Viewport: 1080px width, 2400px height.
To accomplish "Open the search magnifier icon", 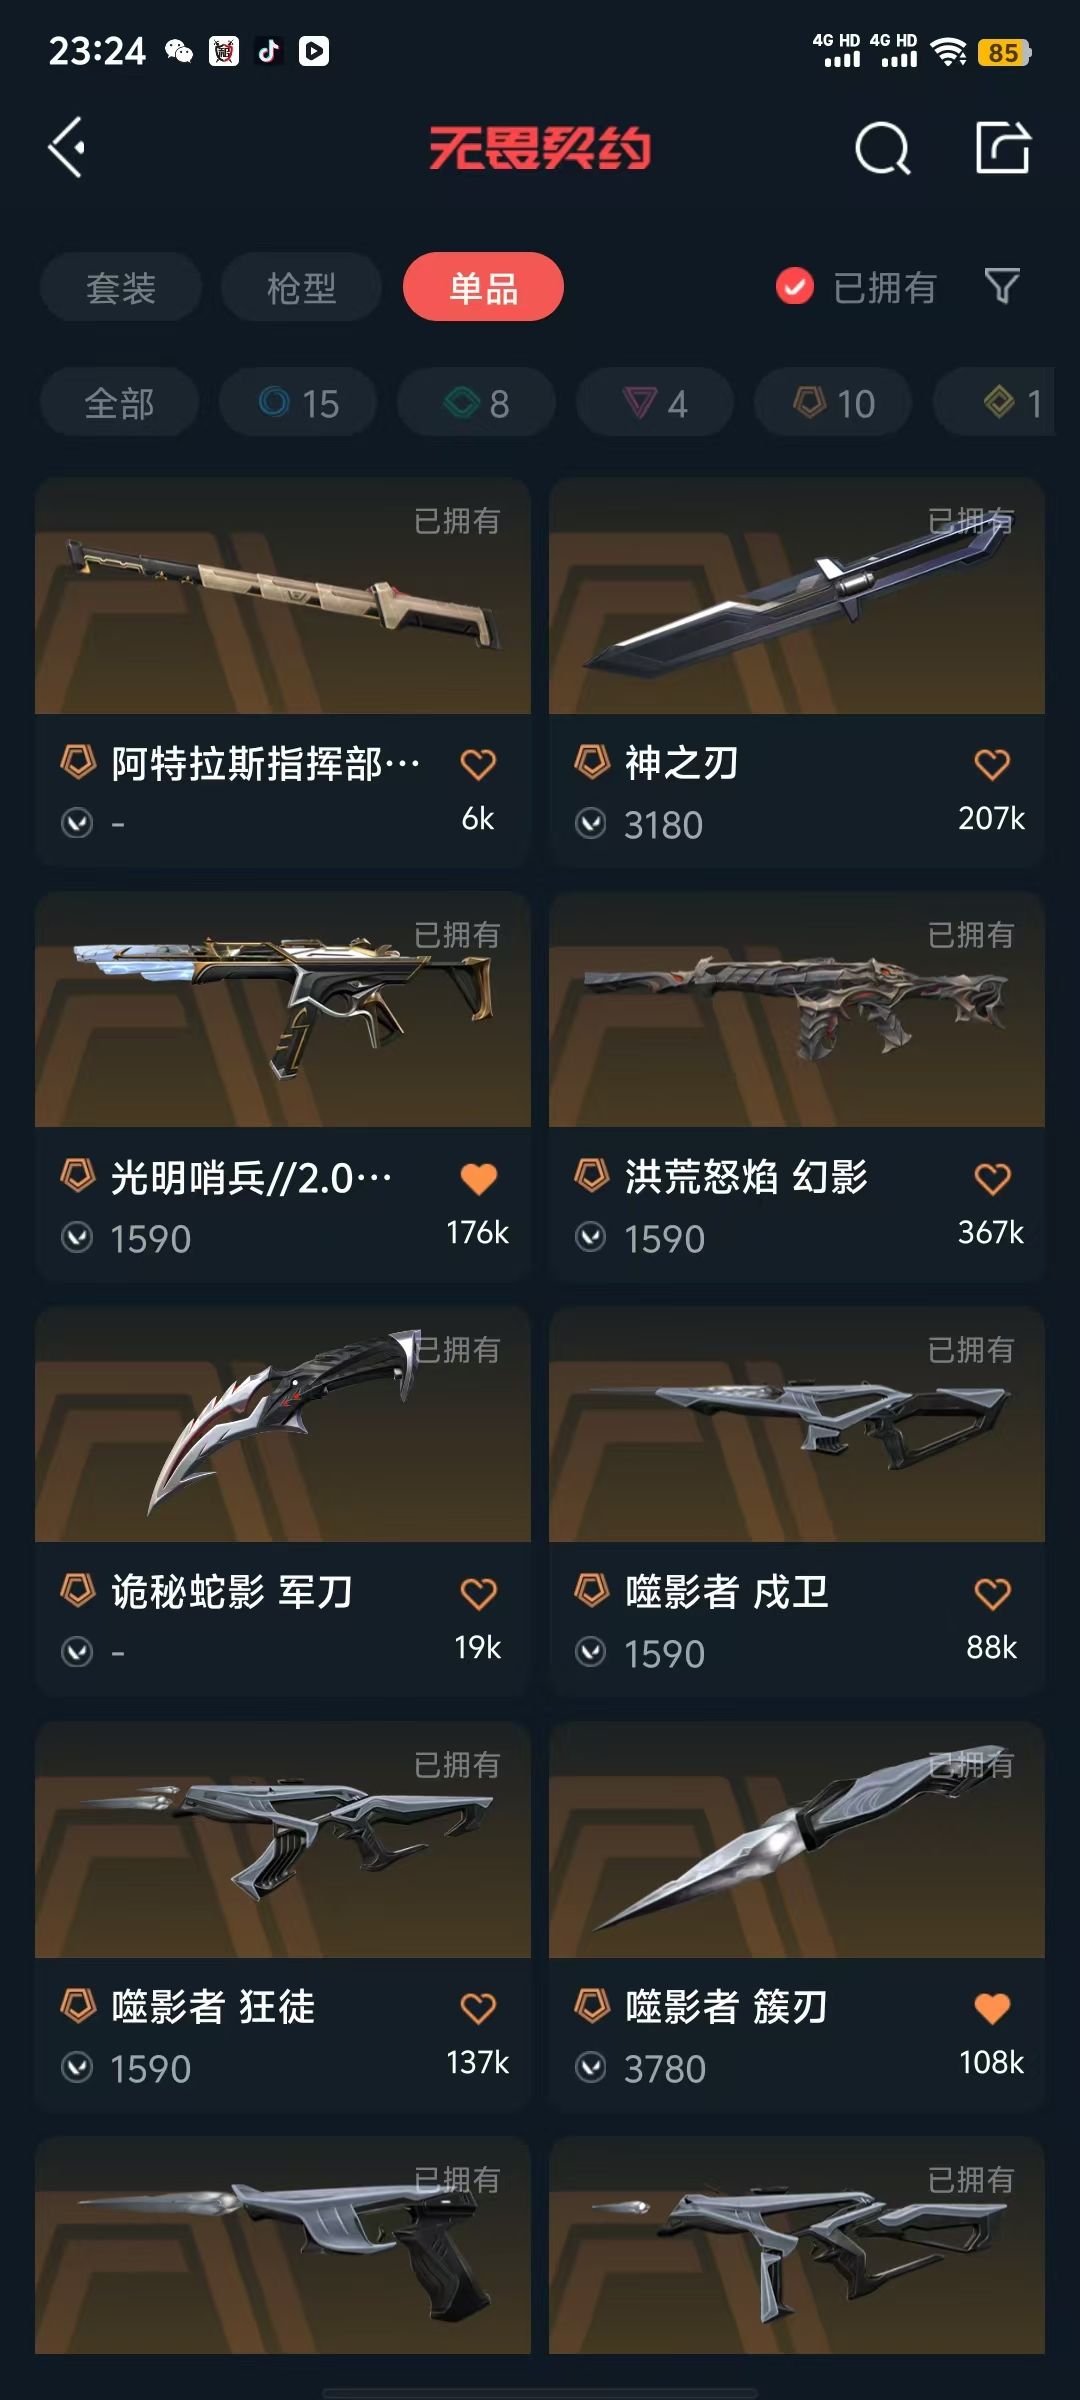I will point(883,149).
